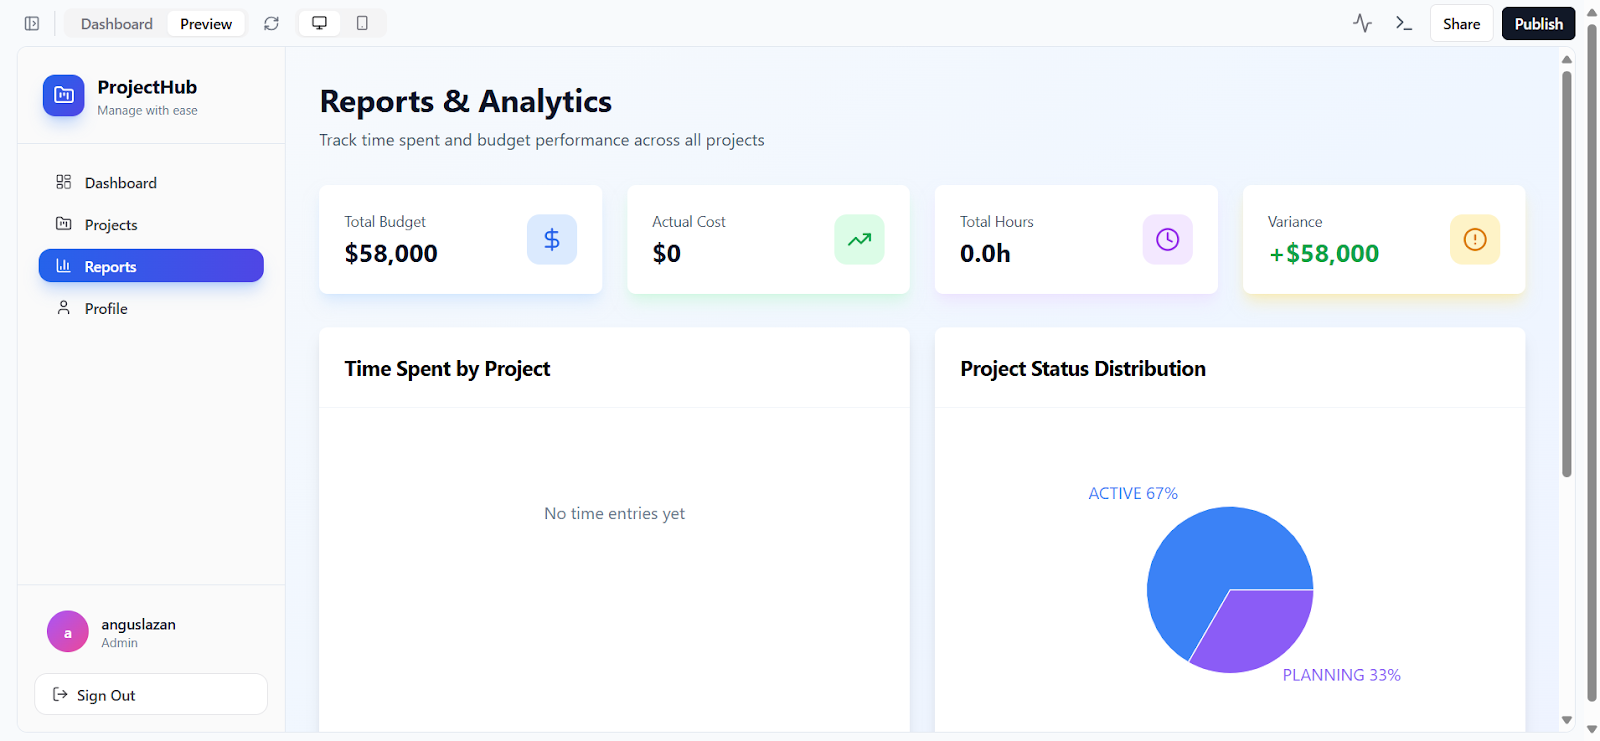Click the Share button
1600x741 pixels.
click(1461, 23)
